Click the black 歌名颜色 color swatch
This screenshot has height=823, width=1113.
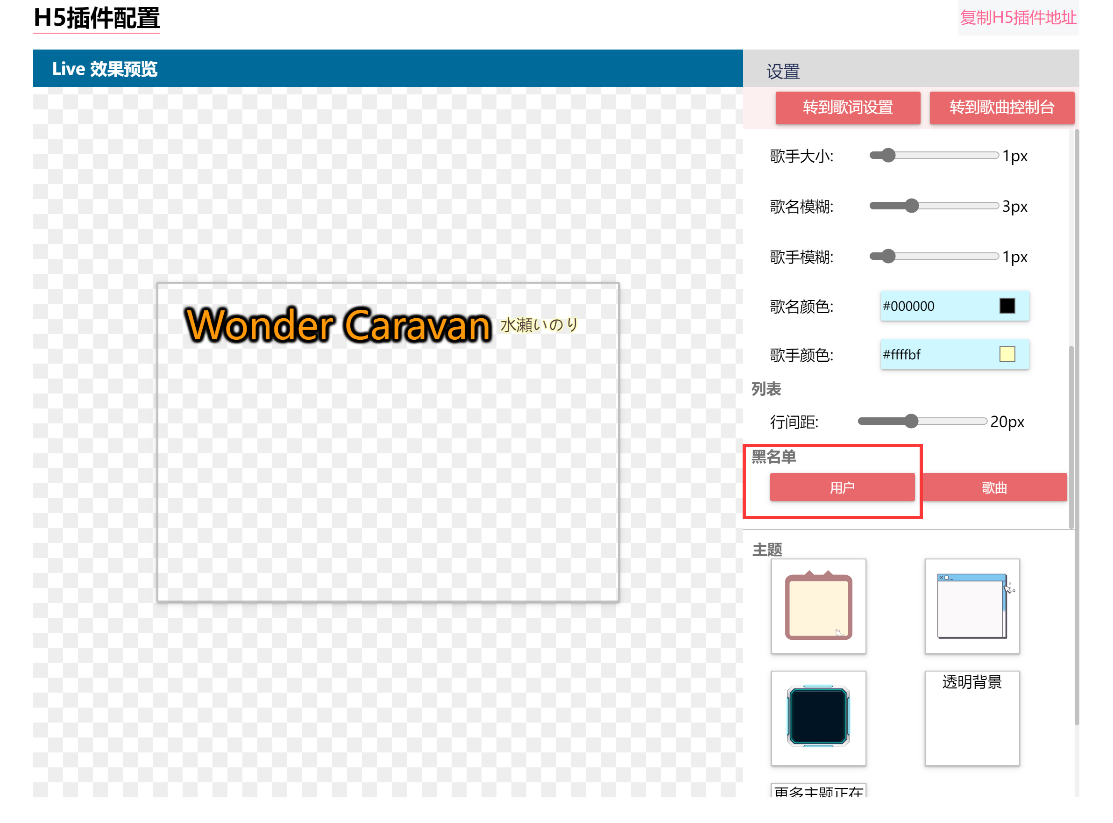click(x=1007, y=306)
